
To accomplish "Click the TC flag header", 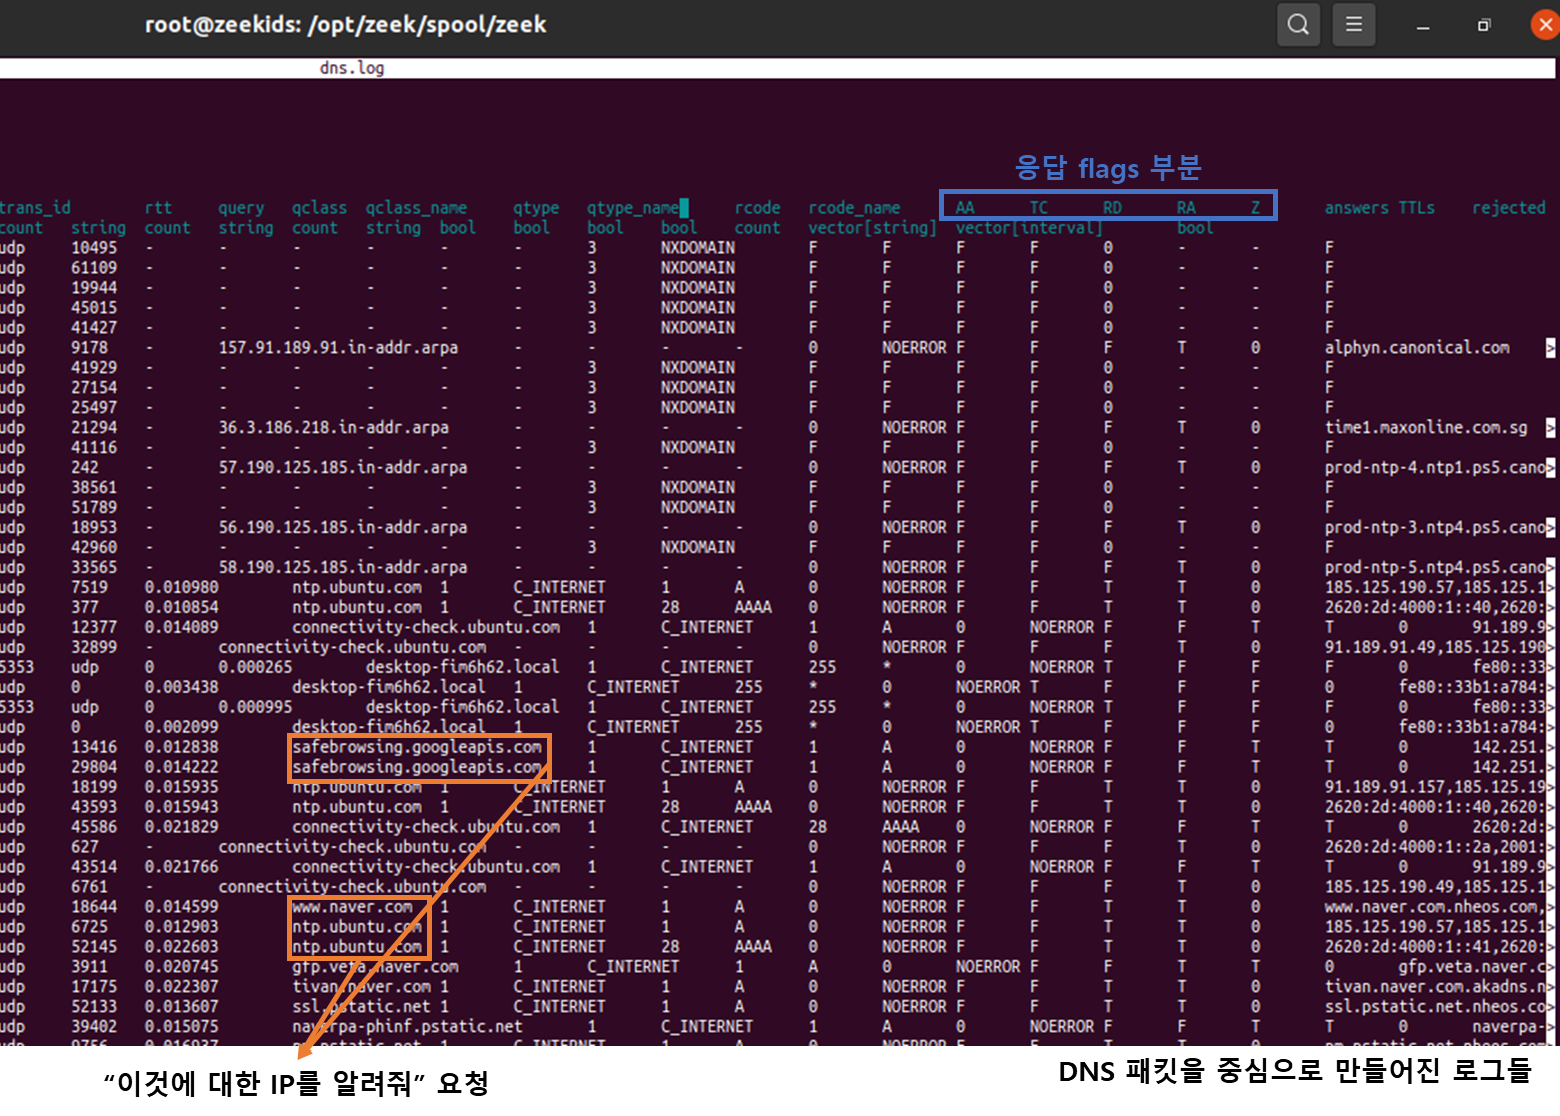I will tap(1039, 208).
